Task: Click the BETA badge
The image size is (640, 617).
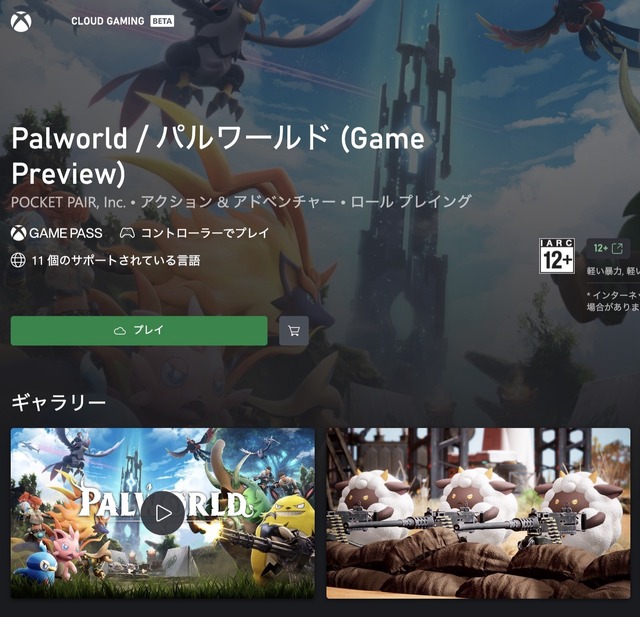Action: point(162,21)
